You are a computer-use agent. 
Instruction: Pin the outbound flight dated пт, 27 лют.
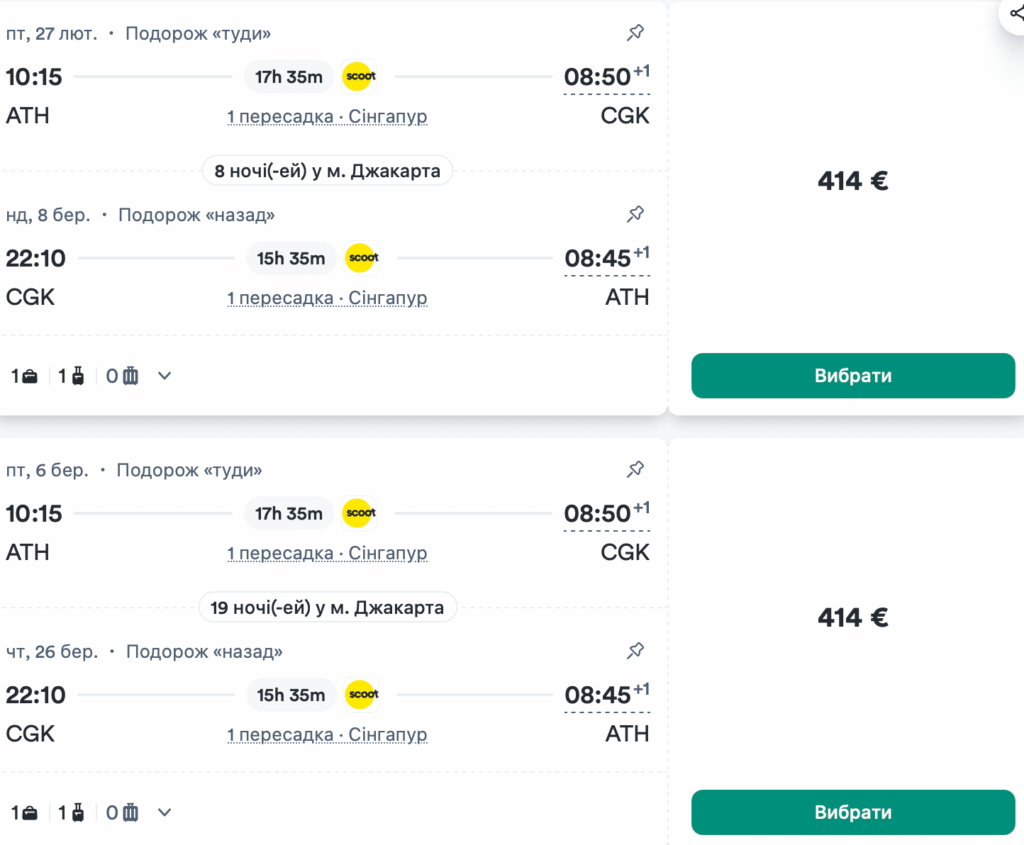tap(635, 32)
